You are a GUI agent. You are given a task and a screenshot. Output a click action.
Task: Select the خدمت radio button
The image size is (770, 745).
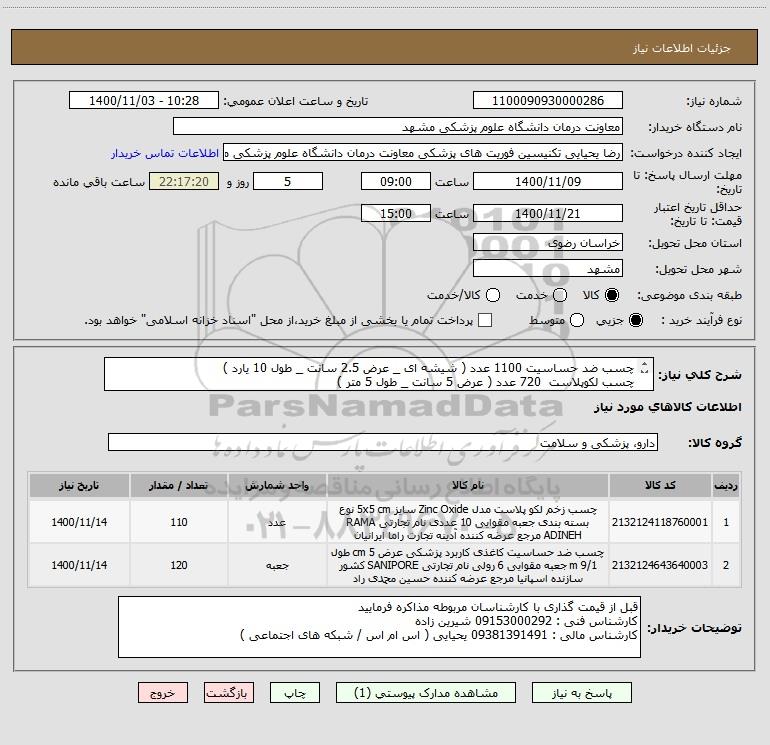pyautogui.click(x=560, y=295)
